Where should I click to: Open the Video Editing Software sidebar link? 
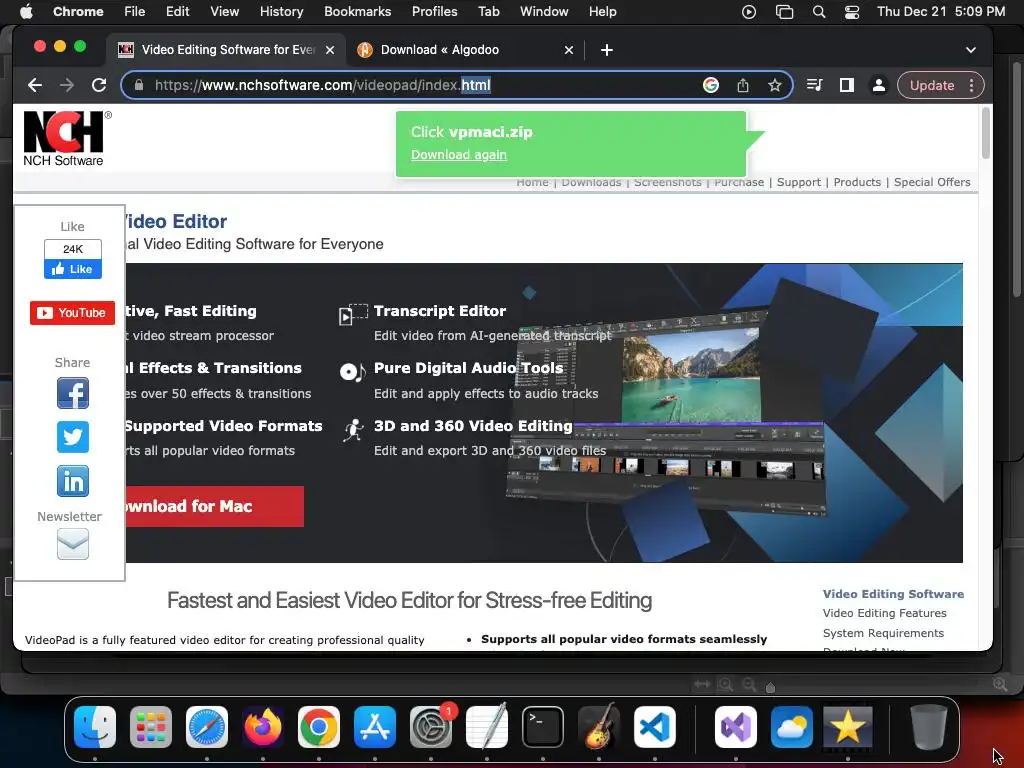(x=893, y=594)
